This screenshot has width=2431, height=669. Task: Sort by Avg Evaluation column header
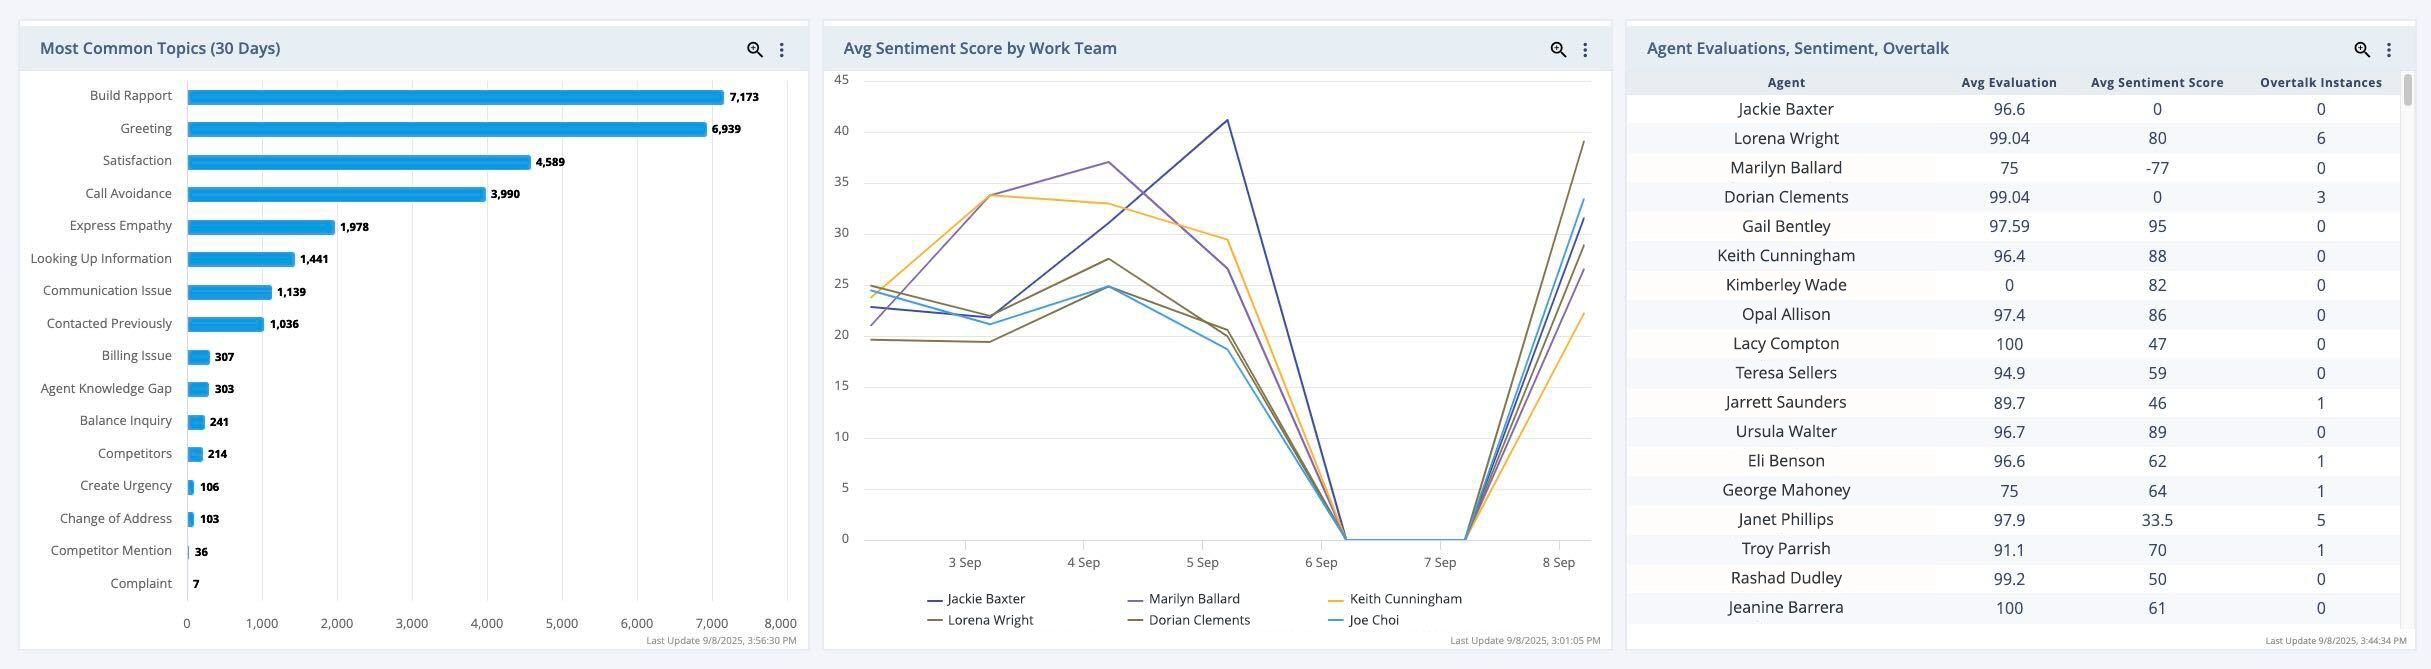coord(2008,83)
